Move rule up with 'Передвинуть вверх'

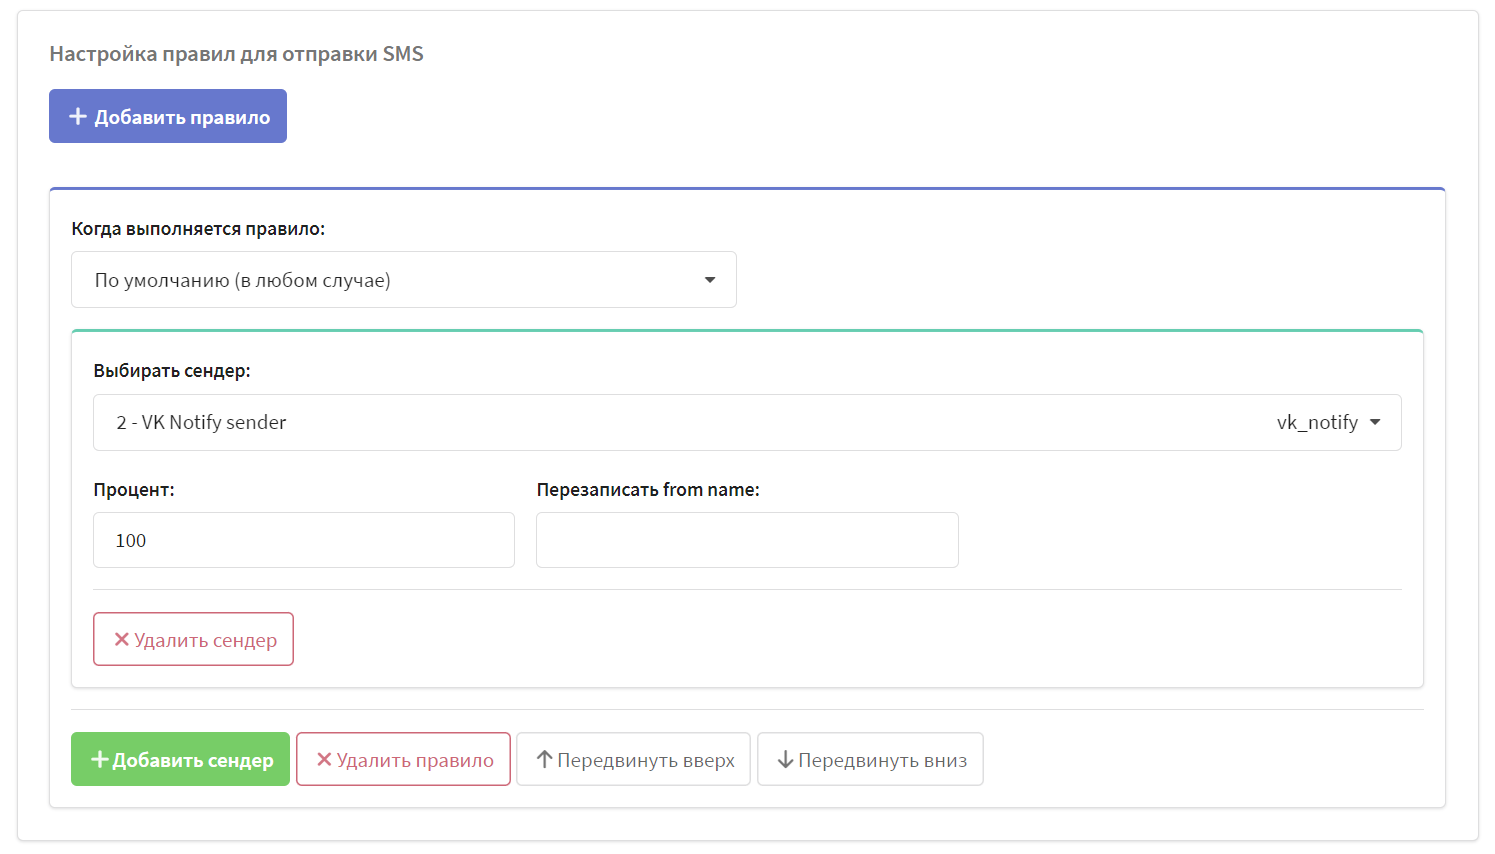click(x=633, y=759)
